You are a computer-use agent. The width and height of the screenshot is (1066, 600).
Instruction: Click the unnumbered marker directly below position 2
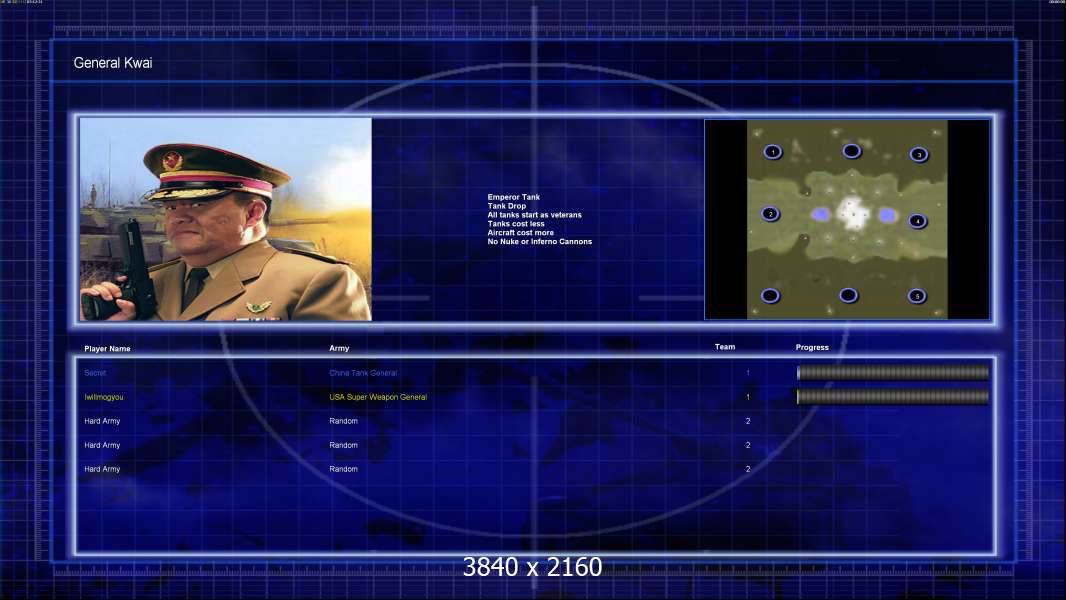770,296
